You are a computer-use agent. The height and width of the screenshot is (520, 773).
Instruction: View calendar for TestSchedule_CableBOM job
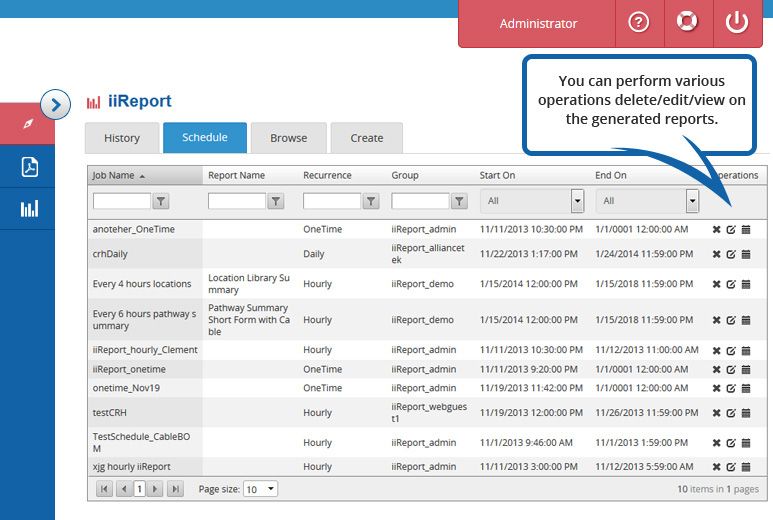746,443
